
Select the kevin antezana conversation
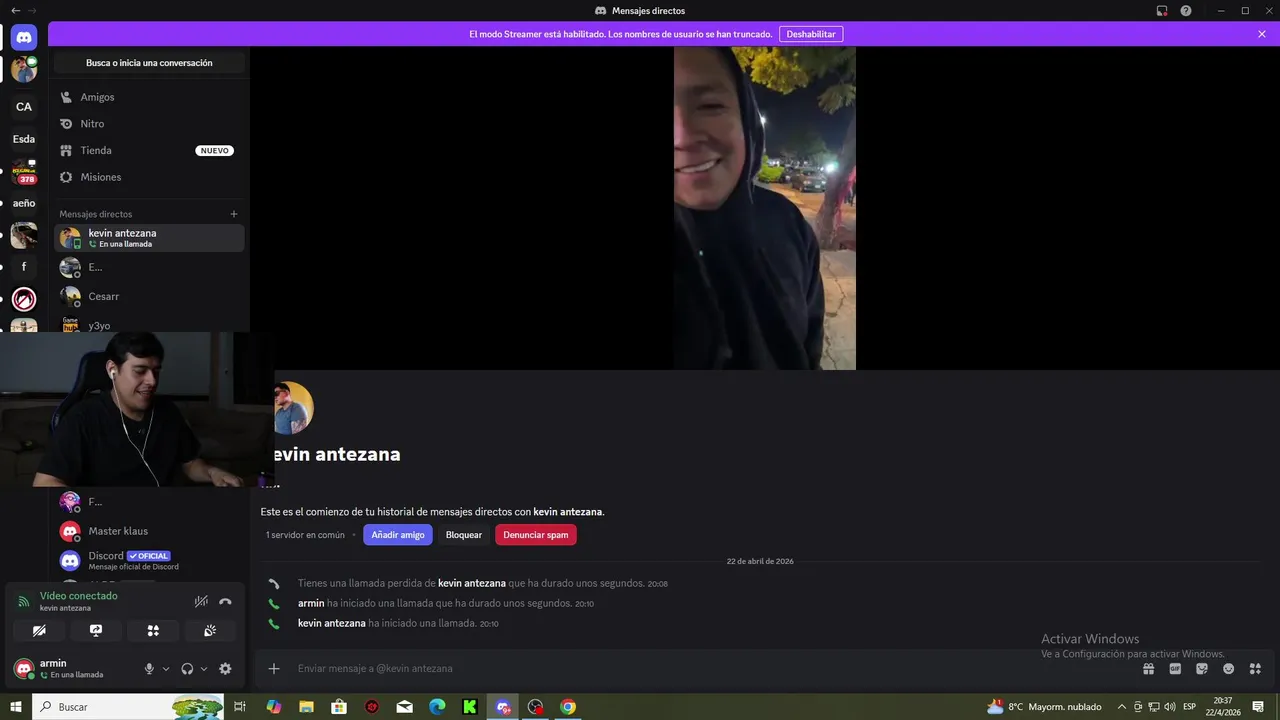coord(149,238)
